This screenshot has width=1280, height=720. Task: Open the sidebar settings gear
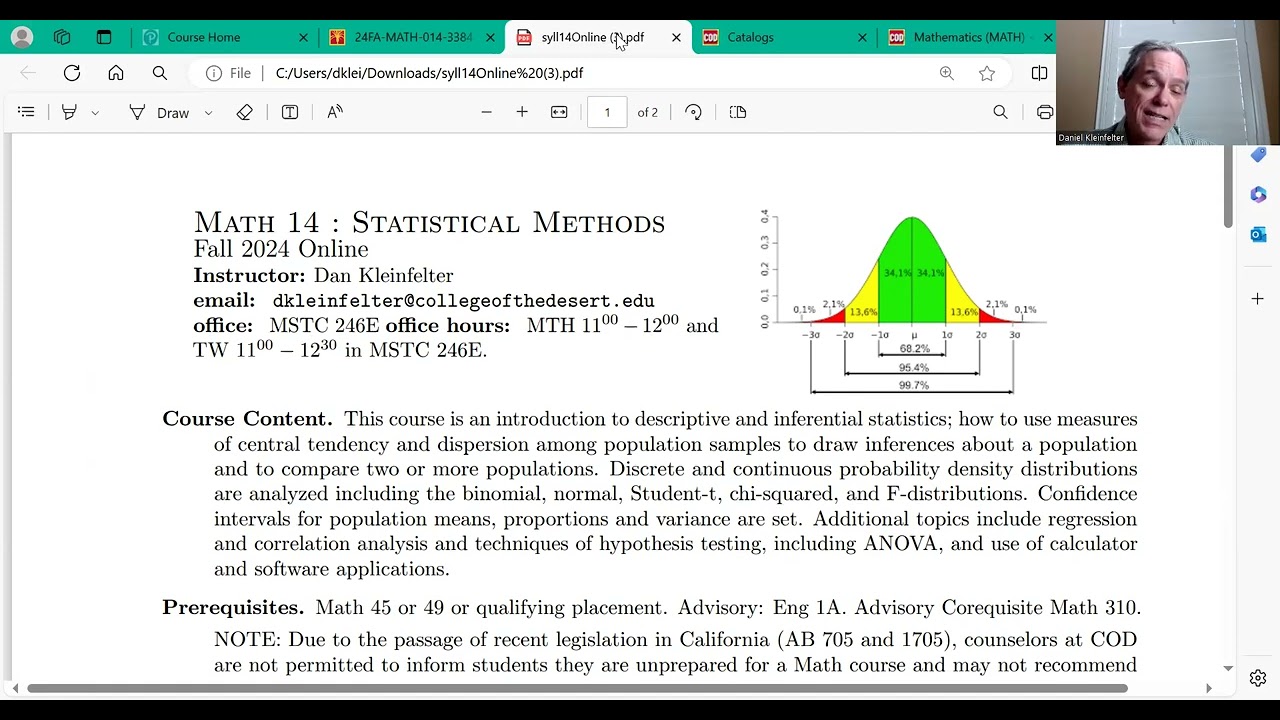point(1258,678)
